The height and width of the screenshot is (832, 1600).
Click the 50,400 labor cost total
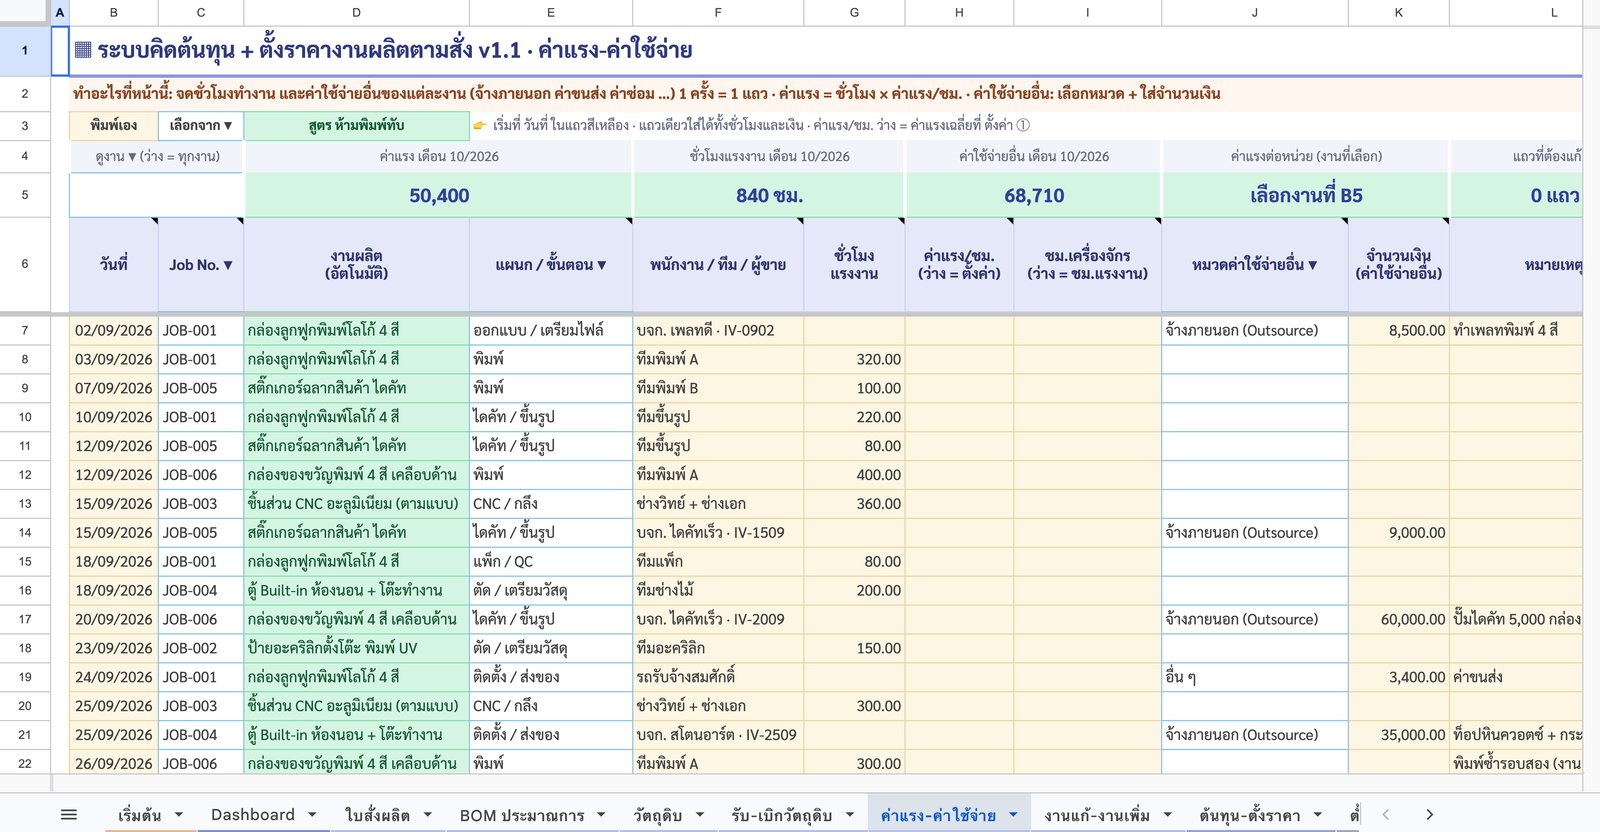(x=439, y=195)
